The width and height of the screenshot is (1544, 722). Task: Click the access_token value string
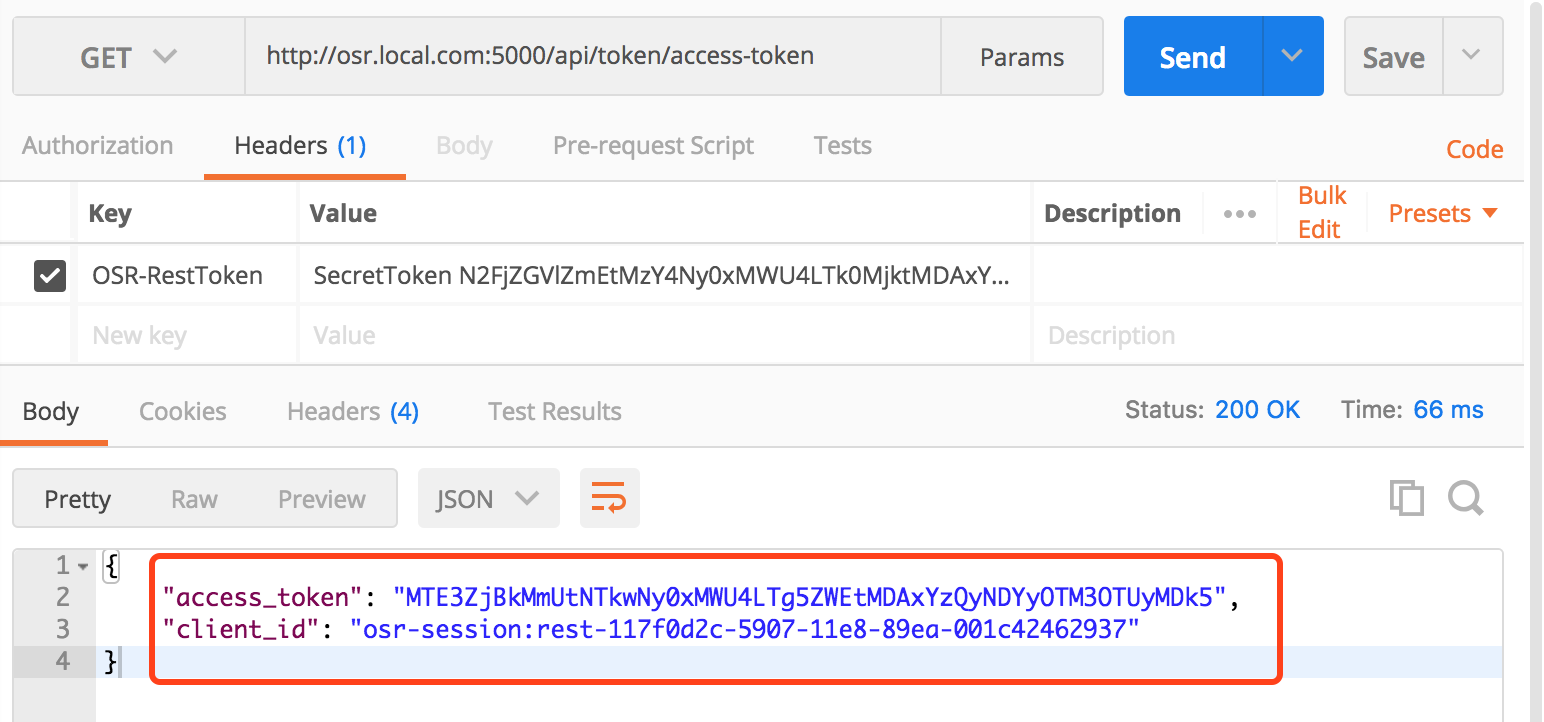pos(810,598)
